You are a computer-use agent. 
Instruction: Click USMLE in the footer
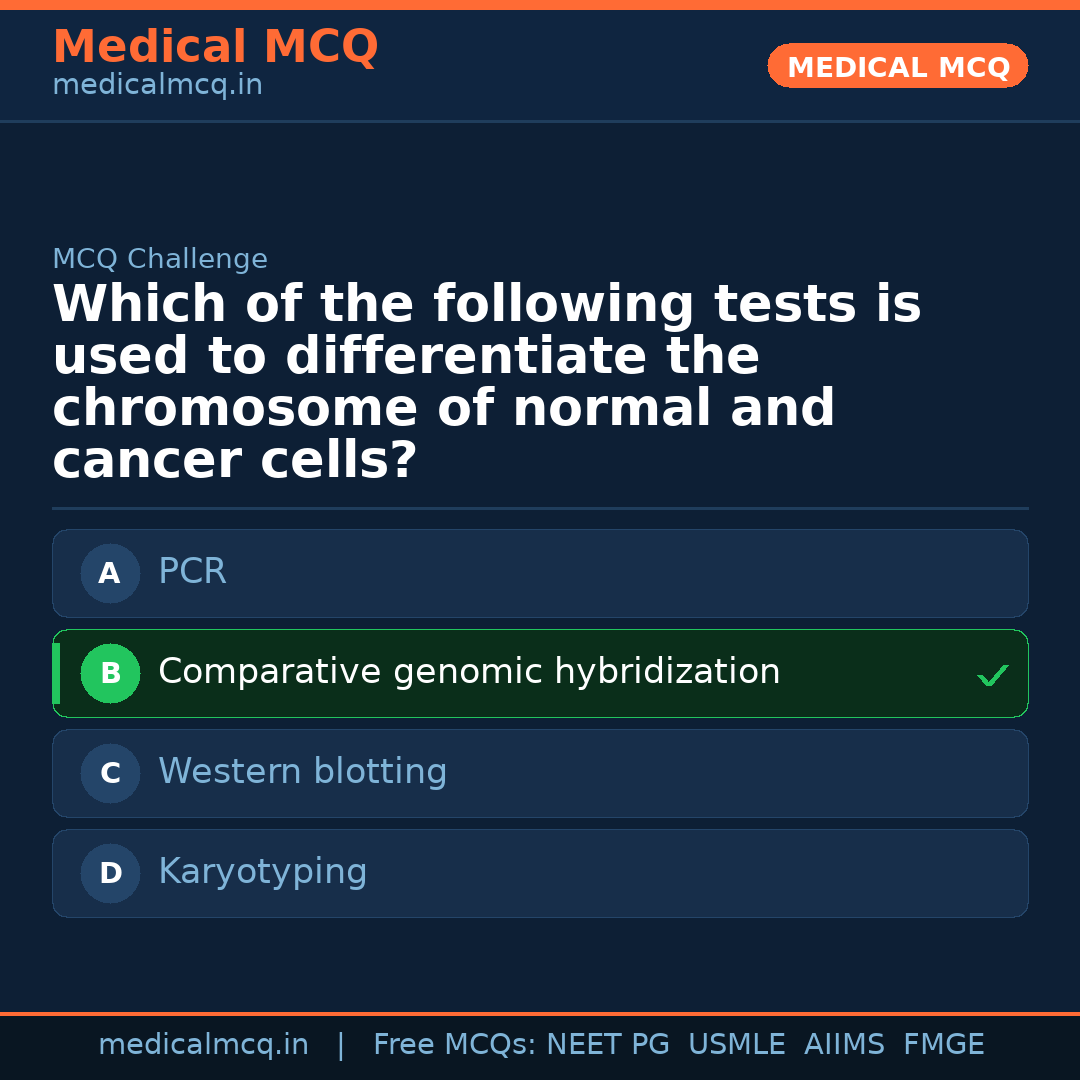(736, 1045)
